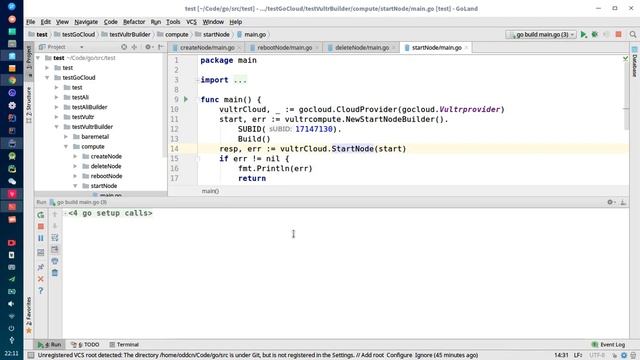
Task: Click the startNode breadcrumb
Action: pos(212,35)
